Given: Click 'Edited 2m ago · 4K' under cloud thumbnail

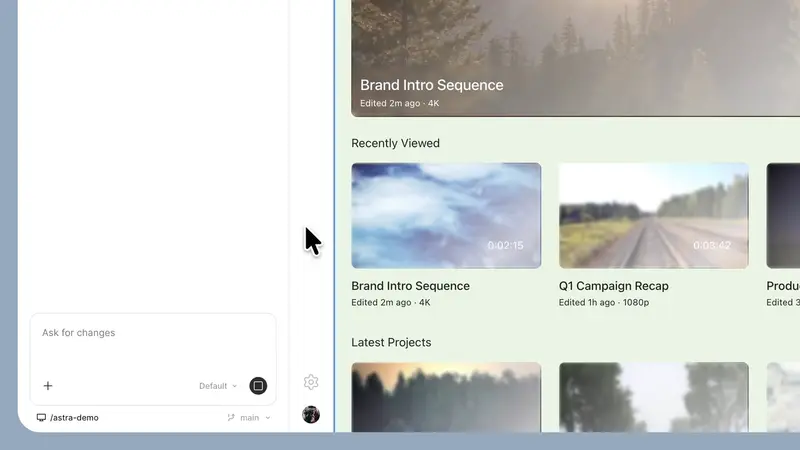Looking at the screenshot, I should click(x=391, y=303).
